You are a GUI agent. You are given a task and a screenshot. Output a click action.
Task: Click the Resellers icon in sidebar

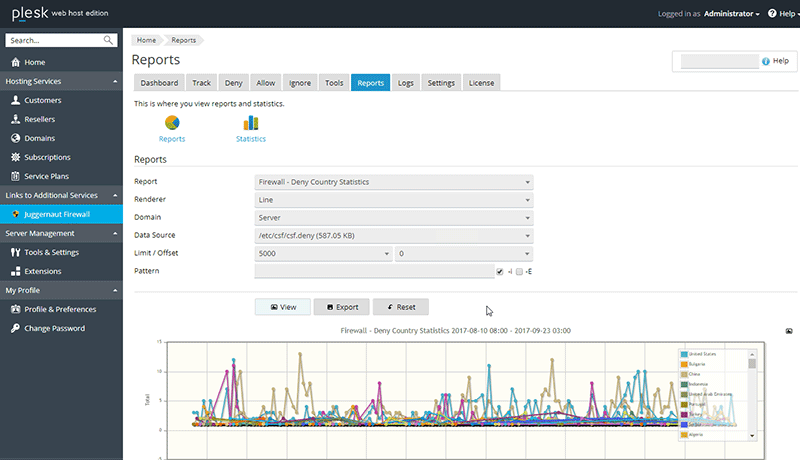(x=15, y=119)
